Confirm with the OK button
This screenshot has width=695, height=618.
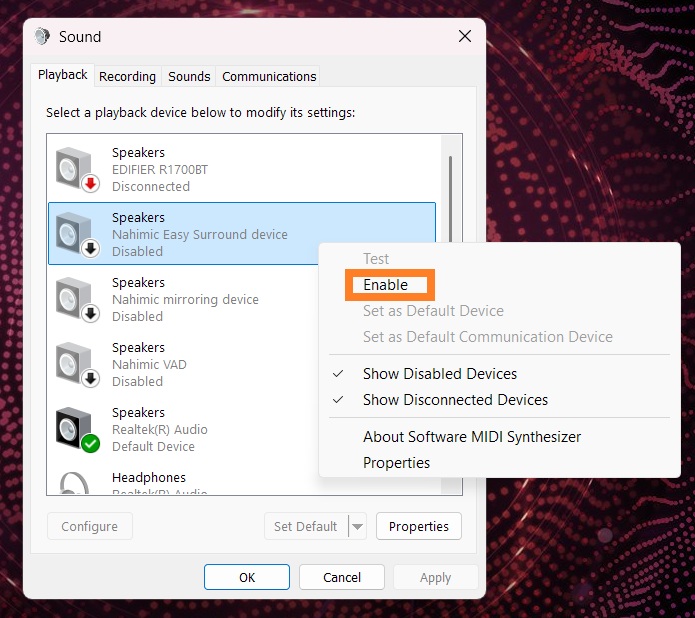247,577
